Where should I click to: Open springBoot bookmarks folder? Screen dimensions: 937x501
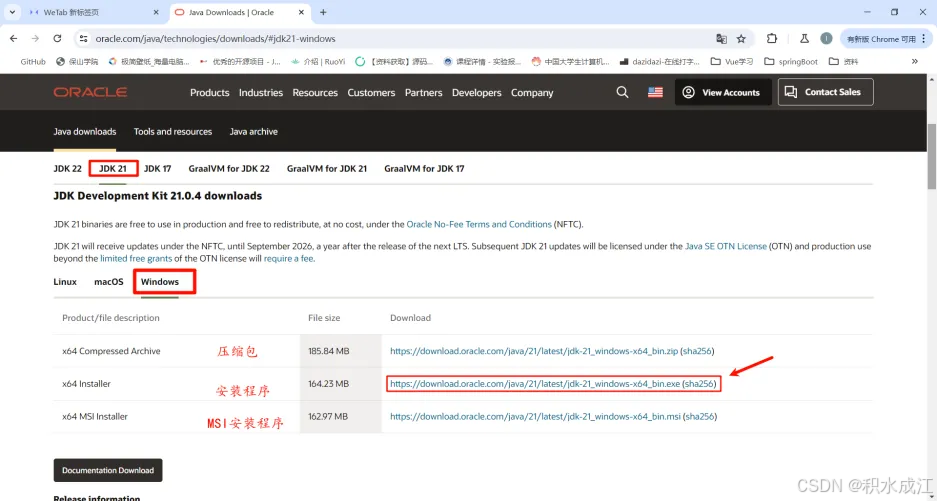(791, 62)
